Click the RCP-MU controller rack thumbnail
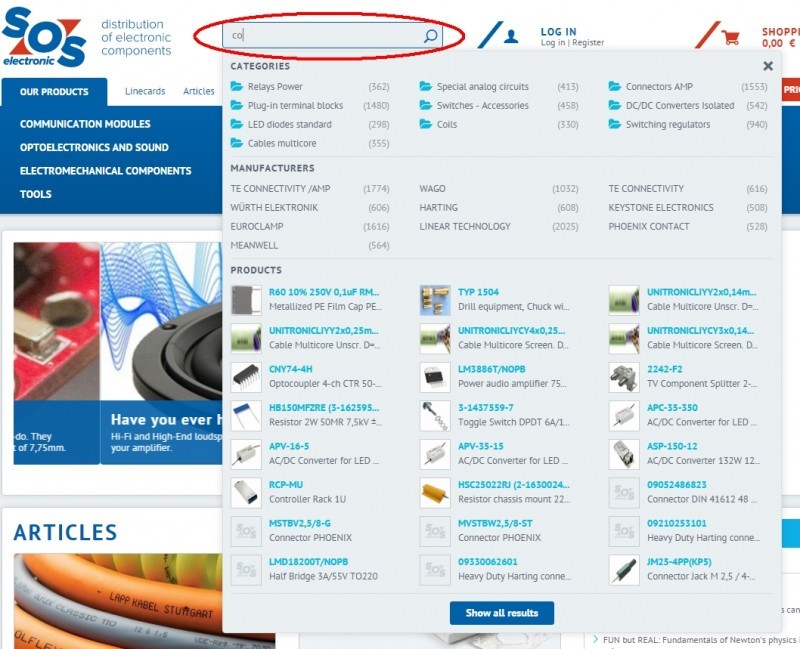 click(x=246, y=492)
